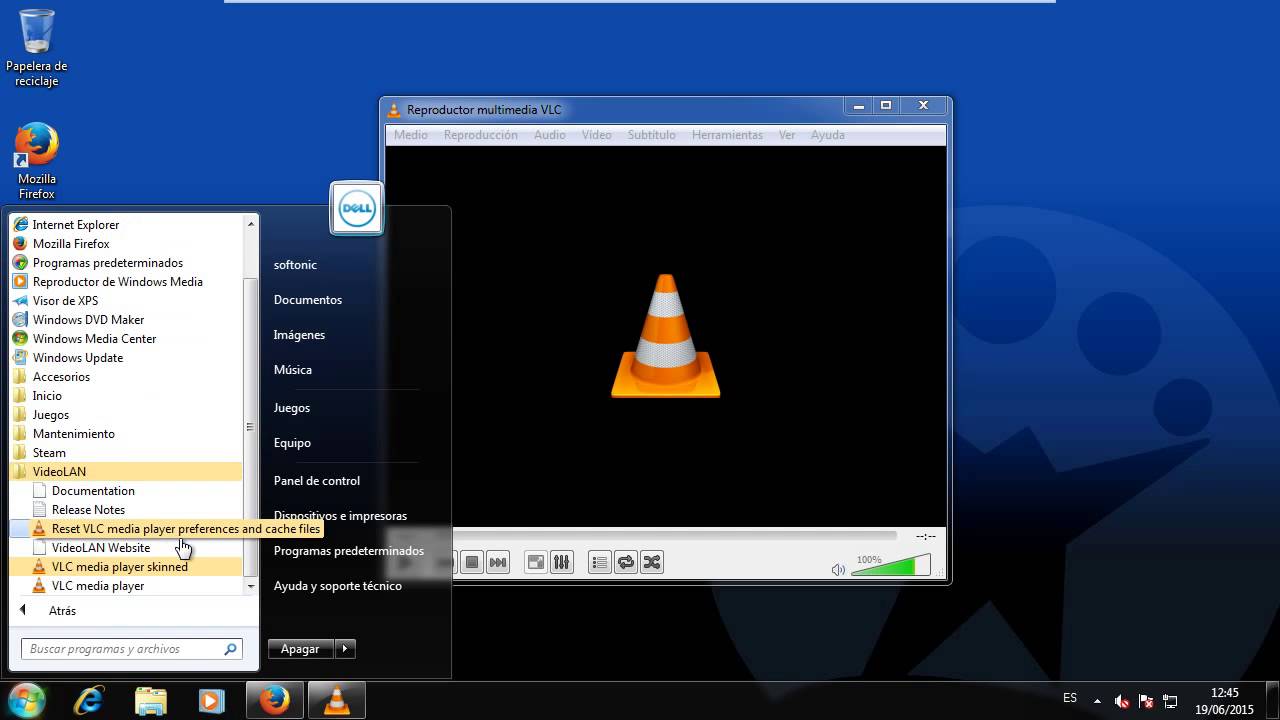This screenshot has width=1280, height=720.
Task: Toggle random shuffle playback
Action: (x=652, y=562)
